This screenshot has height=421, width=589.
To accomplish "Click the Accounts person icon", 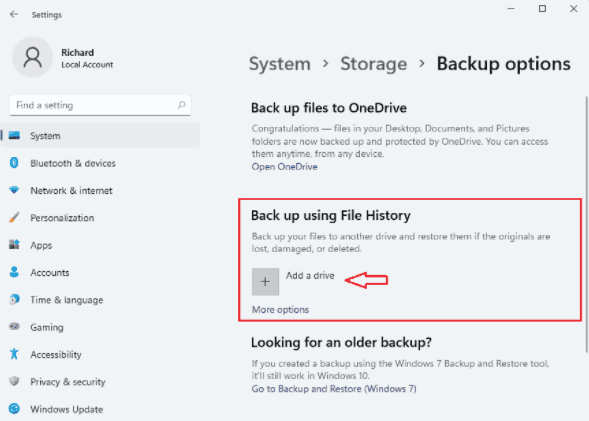I will click(14, 272).
